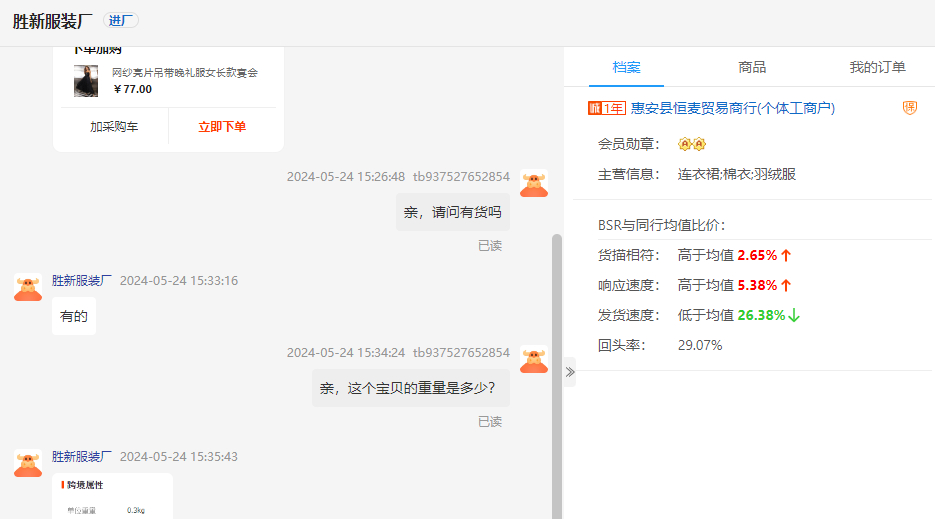This screenshot has height=519, width=935.
Task: Open the 我的订单 tab
Action: click(x=877, y=67)
